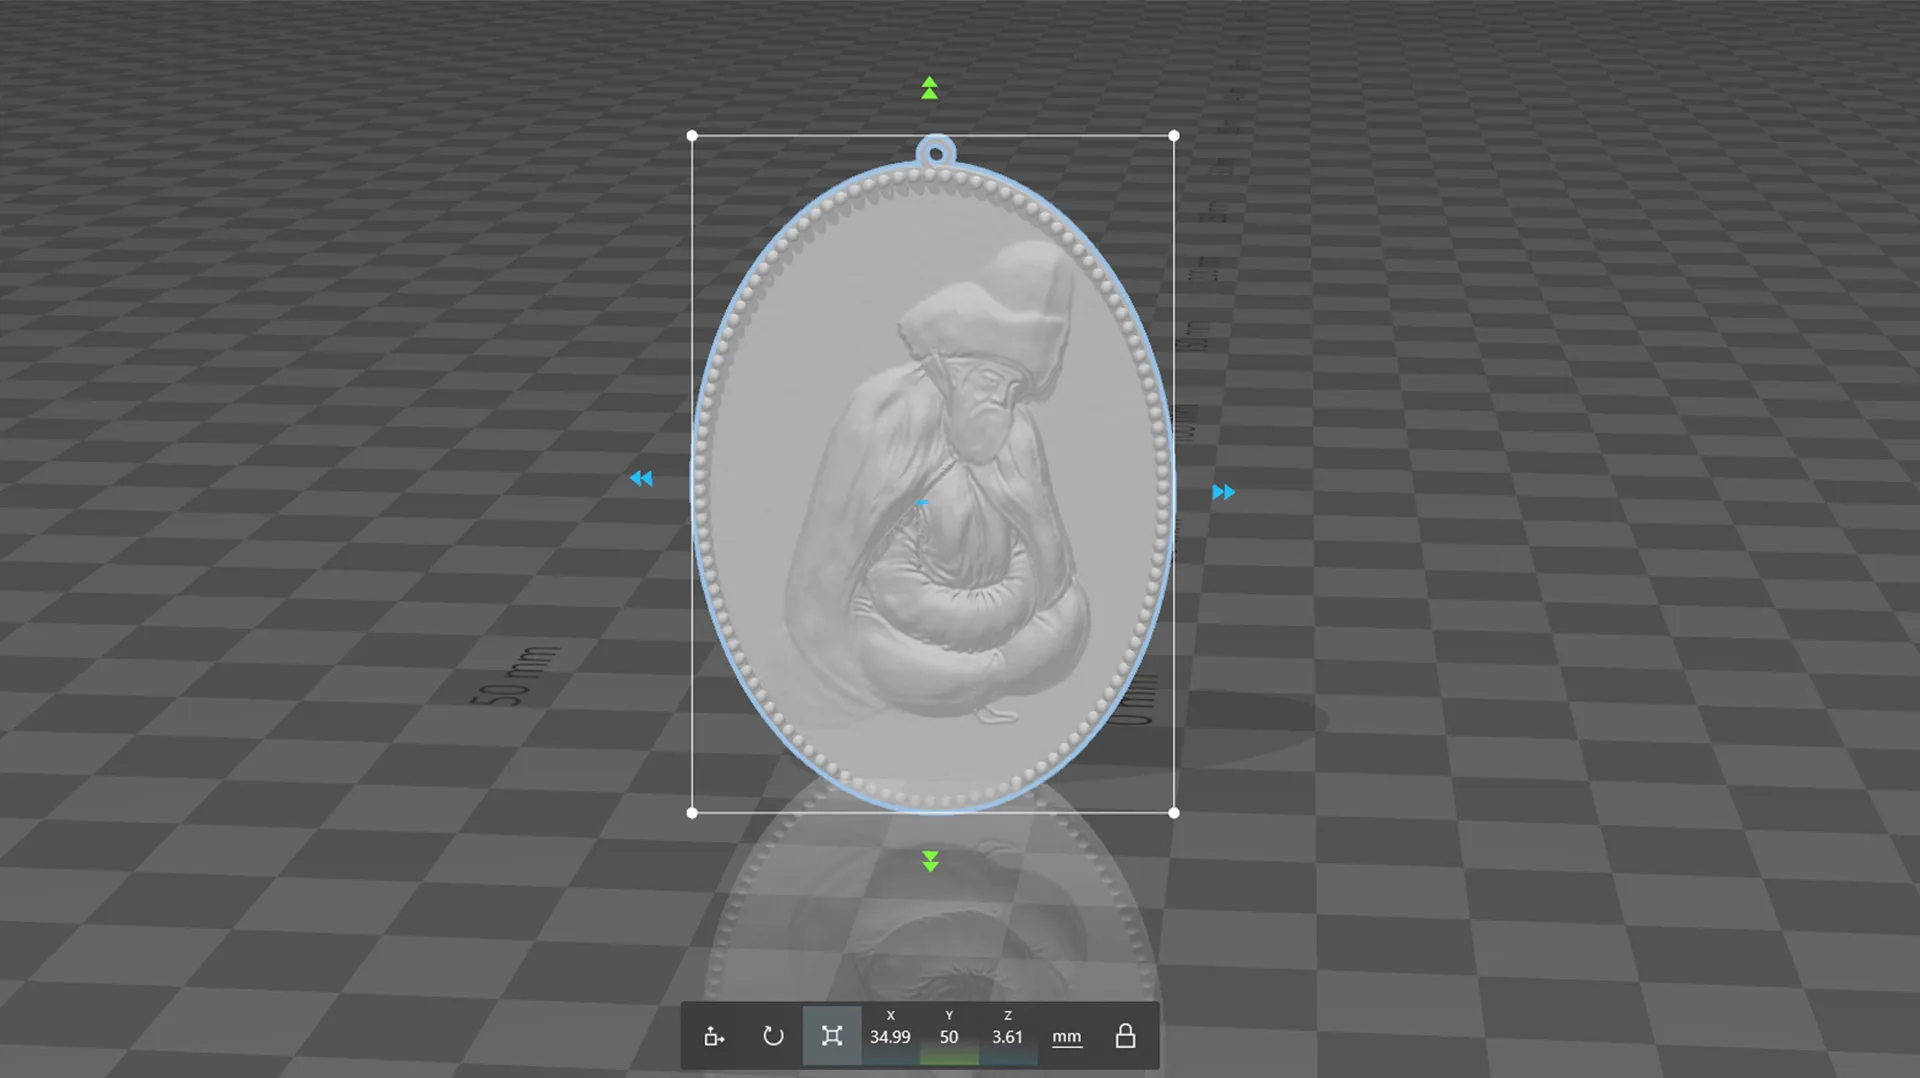Edit the X dimension value 34.99
1920x1078 pixels.
890,1037
